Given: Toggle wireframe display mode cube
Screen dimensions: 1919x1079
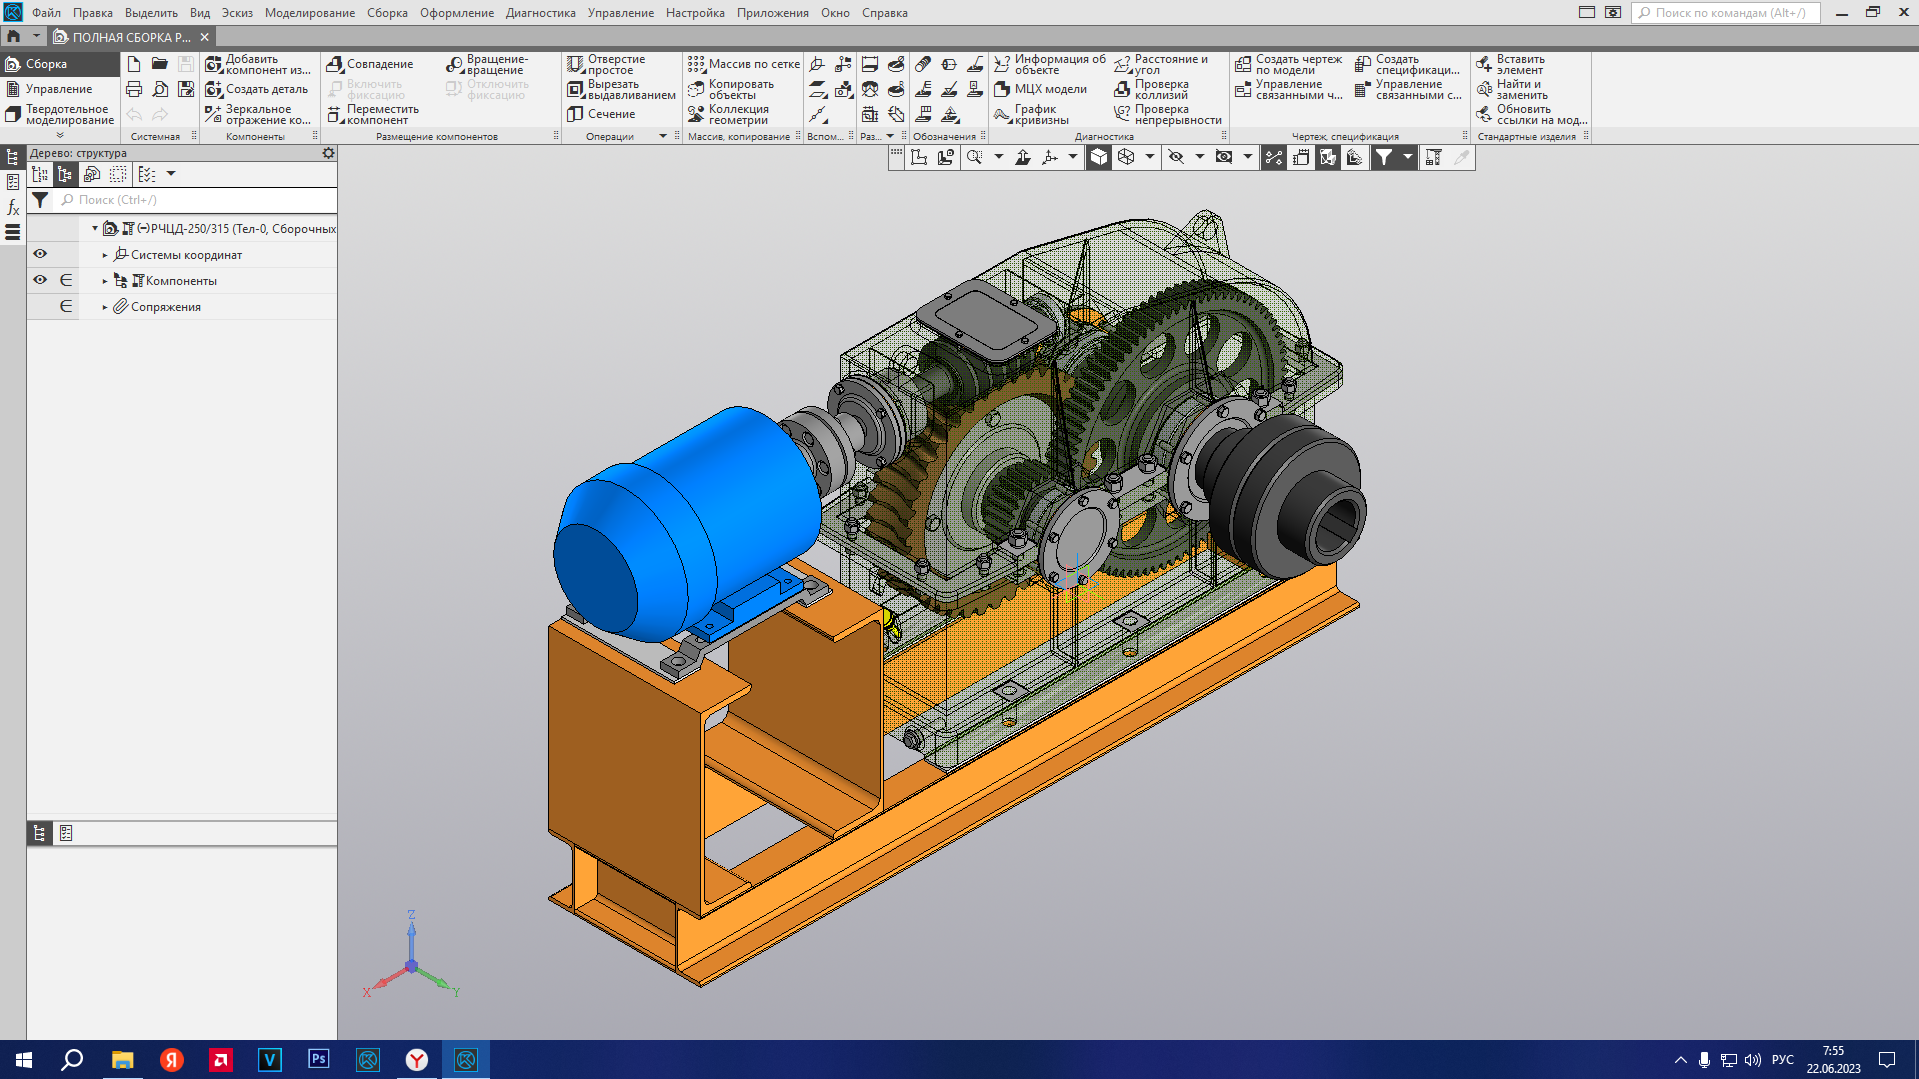Looking at the screenshot, I should [1126, 157].
